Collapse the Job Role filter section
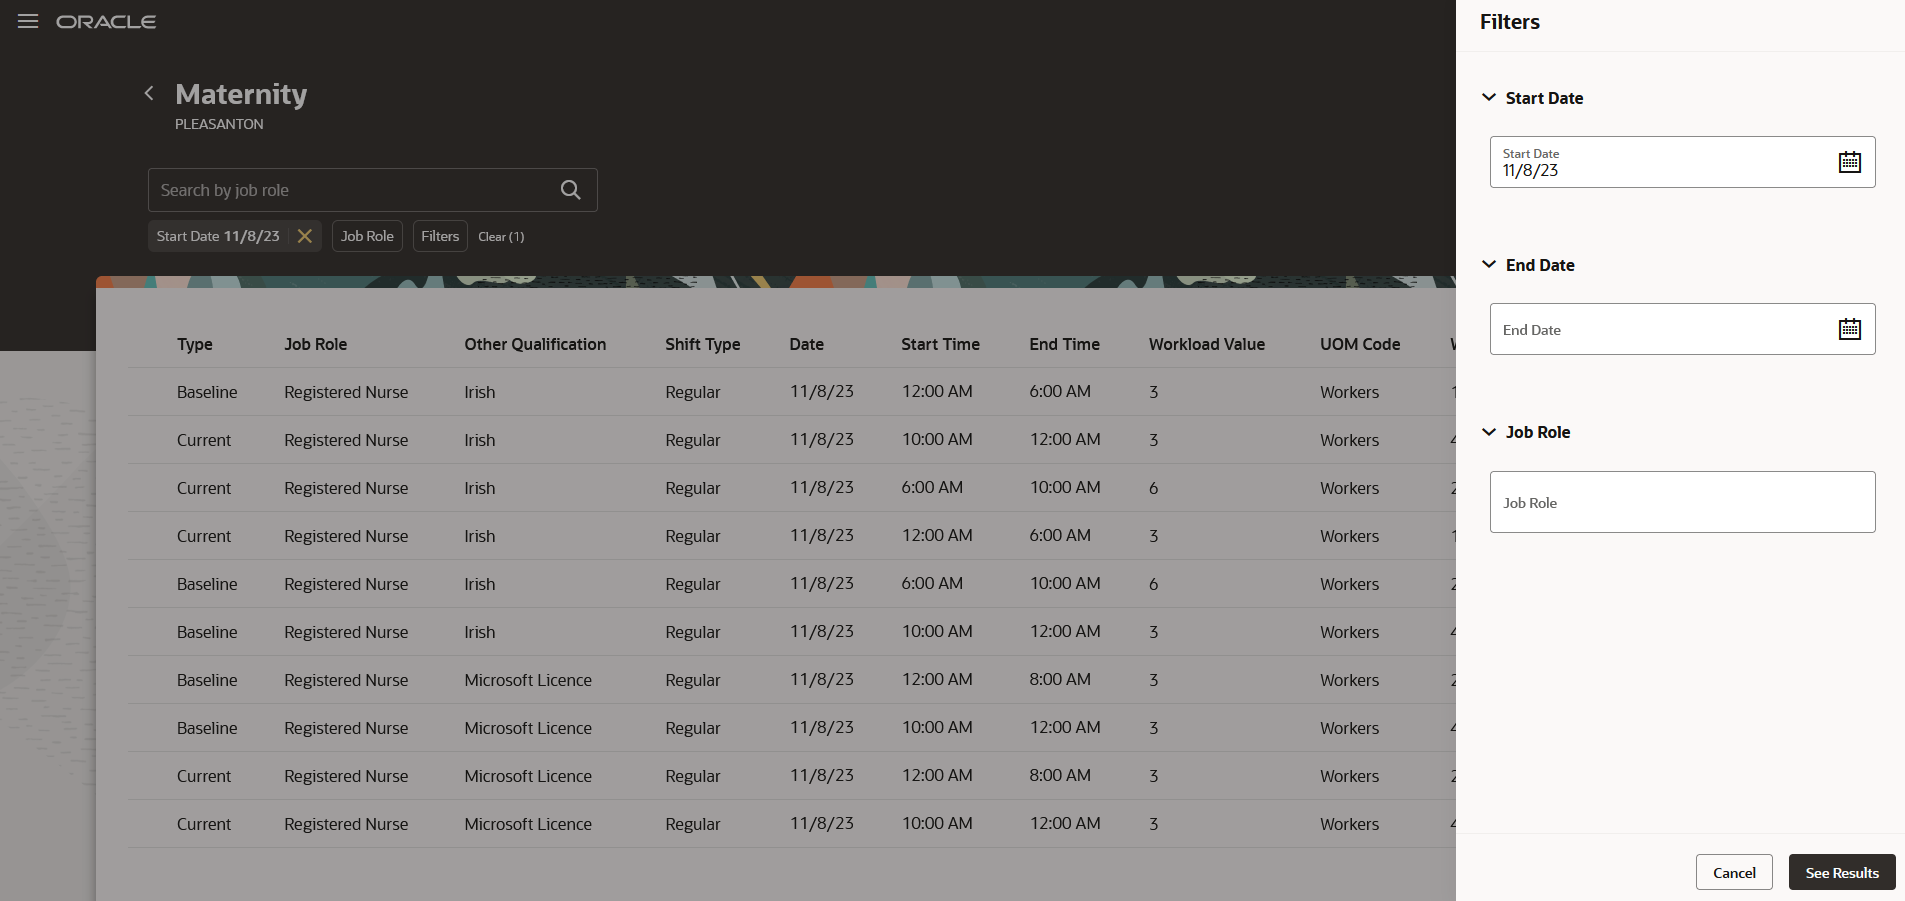This screenshot has height=901, width=1905. tap(1490, 432)
